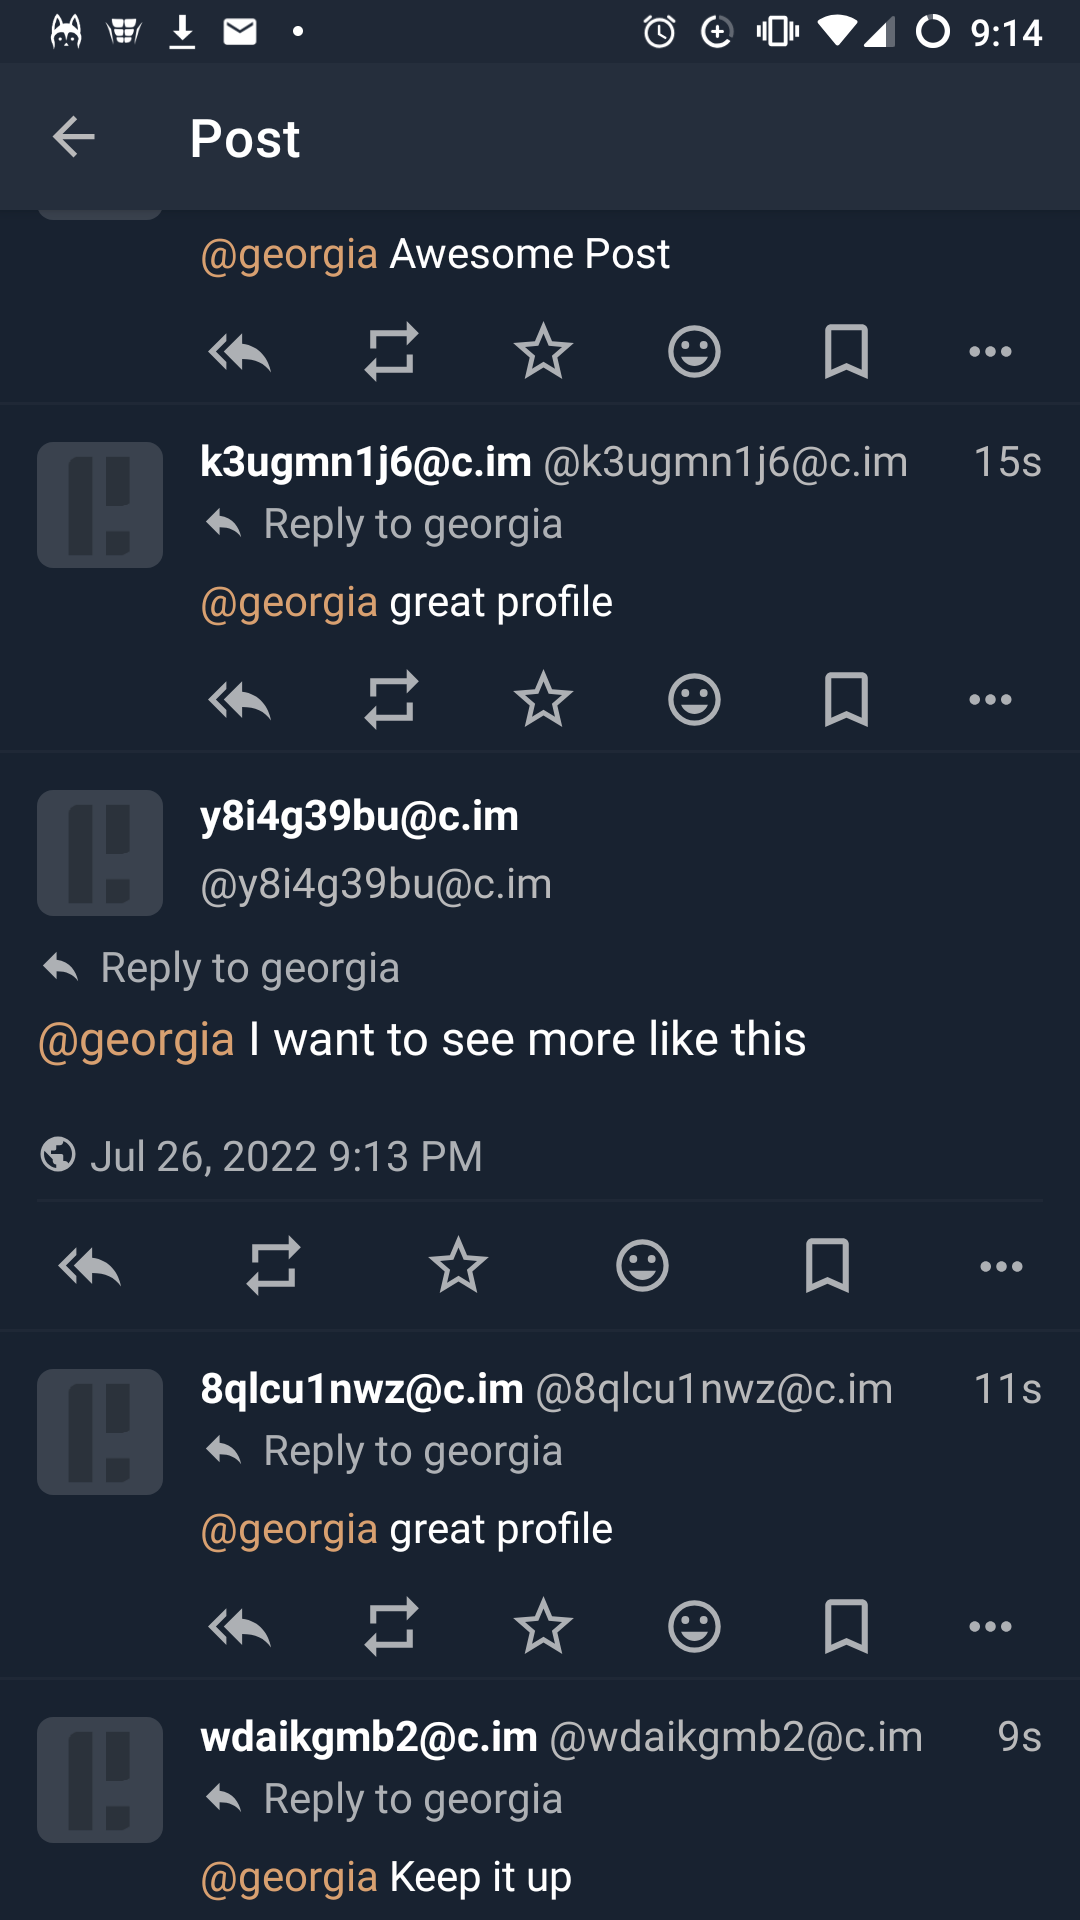Screen dimensions: 1080x1920
Task: Go back using the arrow beside Post
Action: coord(74,137)
